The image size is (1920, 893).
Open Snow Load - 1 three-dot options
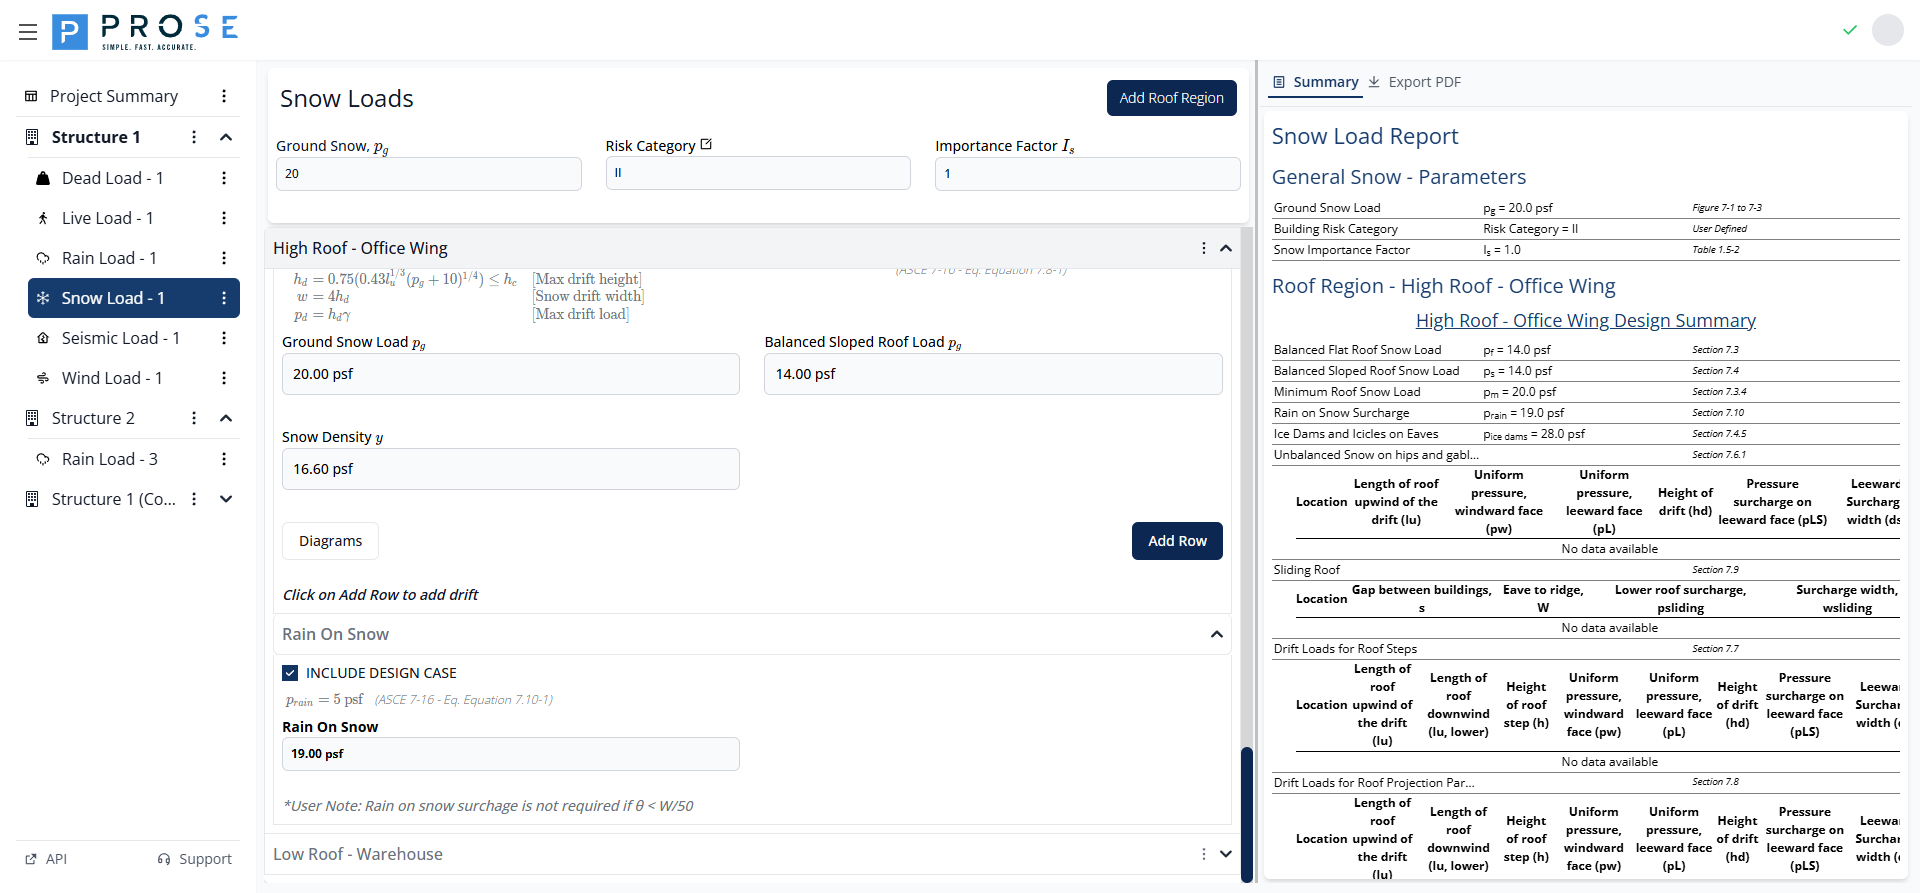(x=224, y=298)
